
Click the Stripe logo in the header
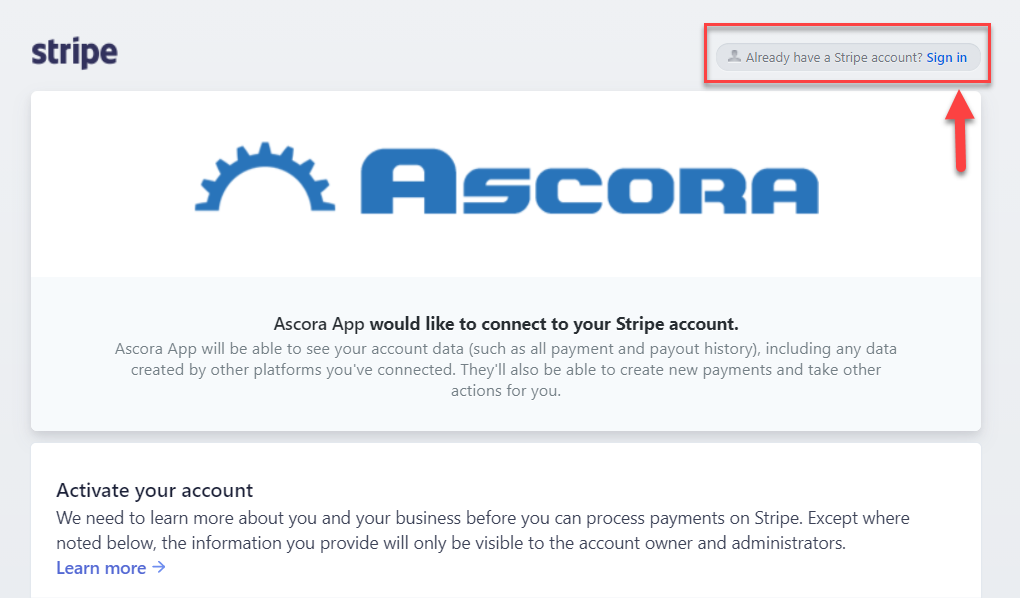coord(74,52)
